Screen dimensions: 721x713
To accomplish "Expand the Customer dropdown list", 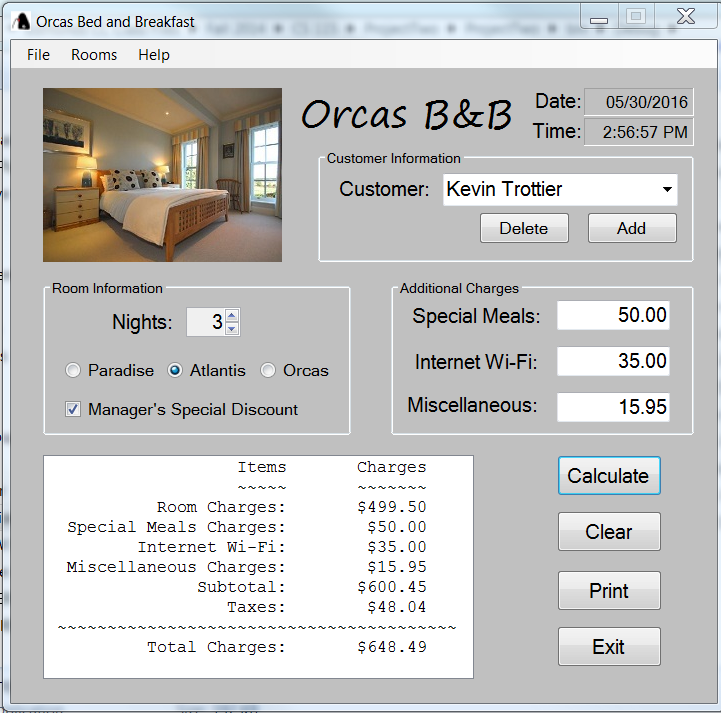I will 666,190.
